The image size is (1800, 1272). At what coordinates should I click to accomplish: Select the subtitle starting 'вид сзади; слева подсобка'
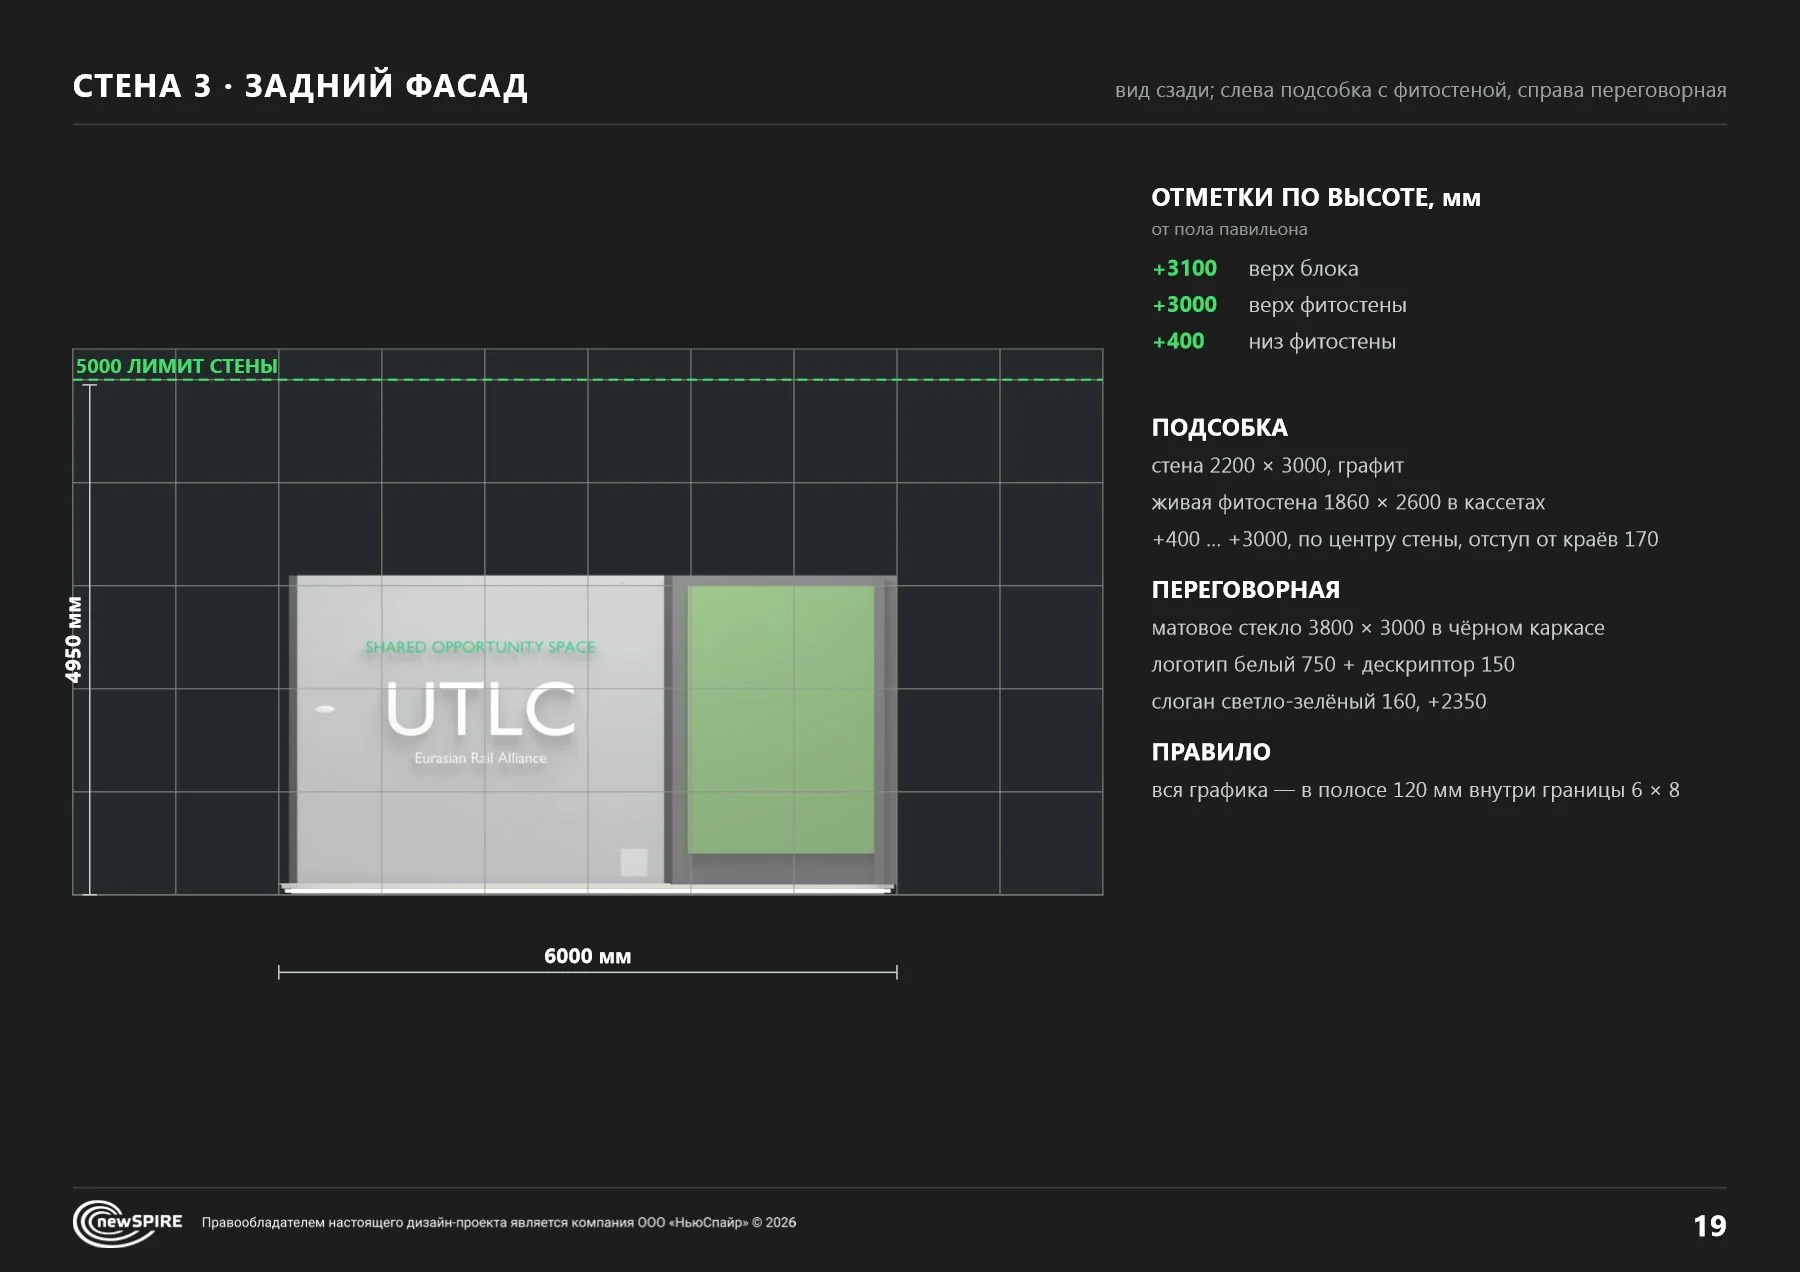pyautogui.click(x=1420, y=90)
